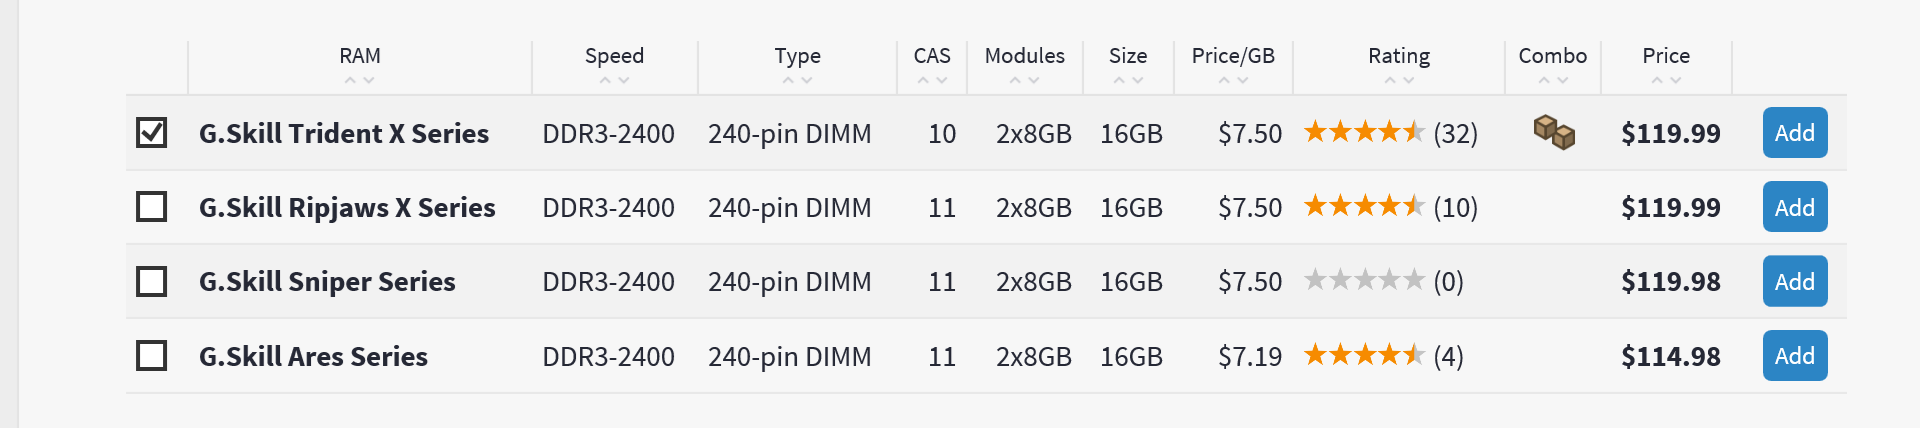Click the Type column header
Viewport: 1920px width, 428px height.
(x=797, y=56)
